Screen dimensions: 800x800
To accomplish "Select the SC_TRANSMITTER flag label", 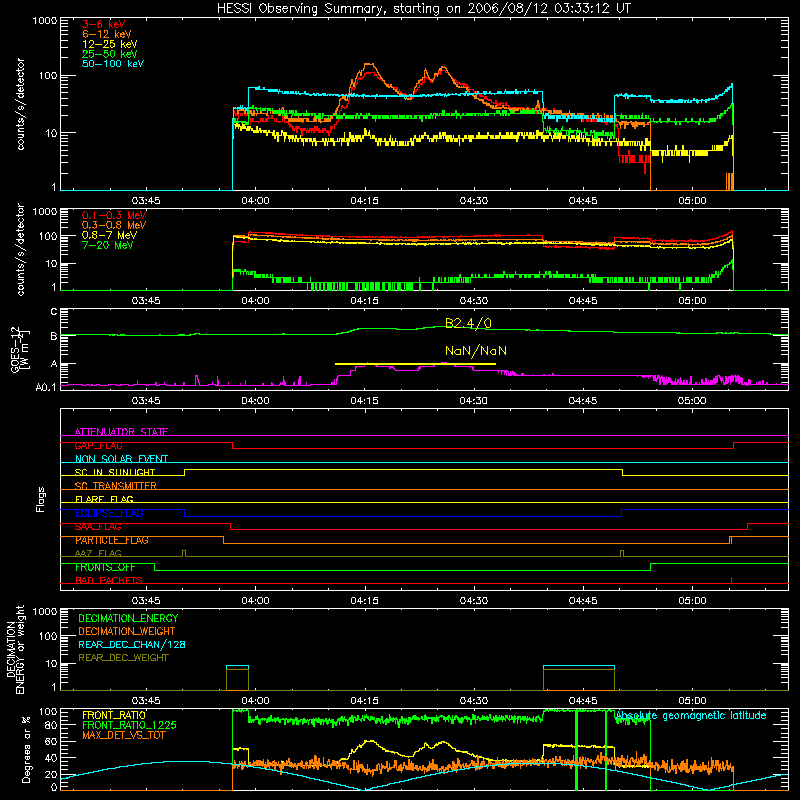I will (x=116, y=486).
